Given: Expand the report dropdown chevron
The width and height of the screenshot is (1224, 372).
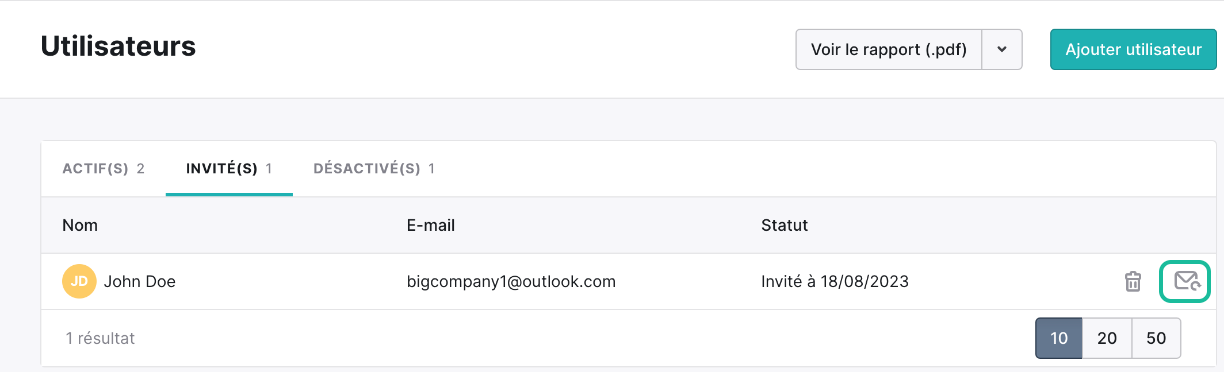Looking at the screenshot, I should click(x=1002, y=49).
